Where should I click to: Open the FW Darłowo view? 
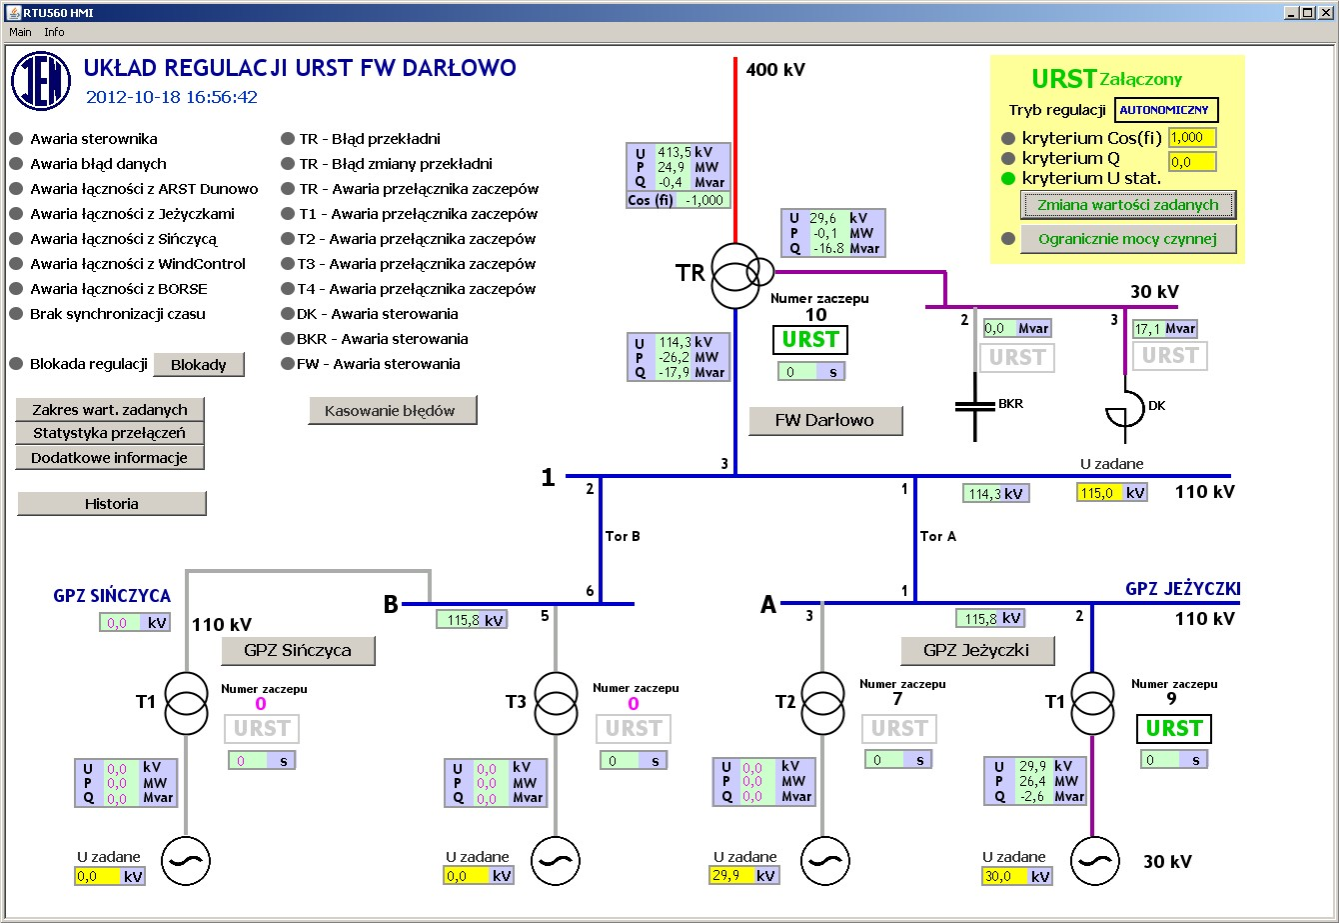pyautogui.click(x=826, y=421)
